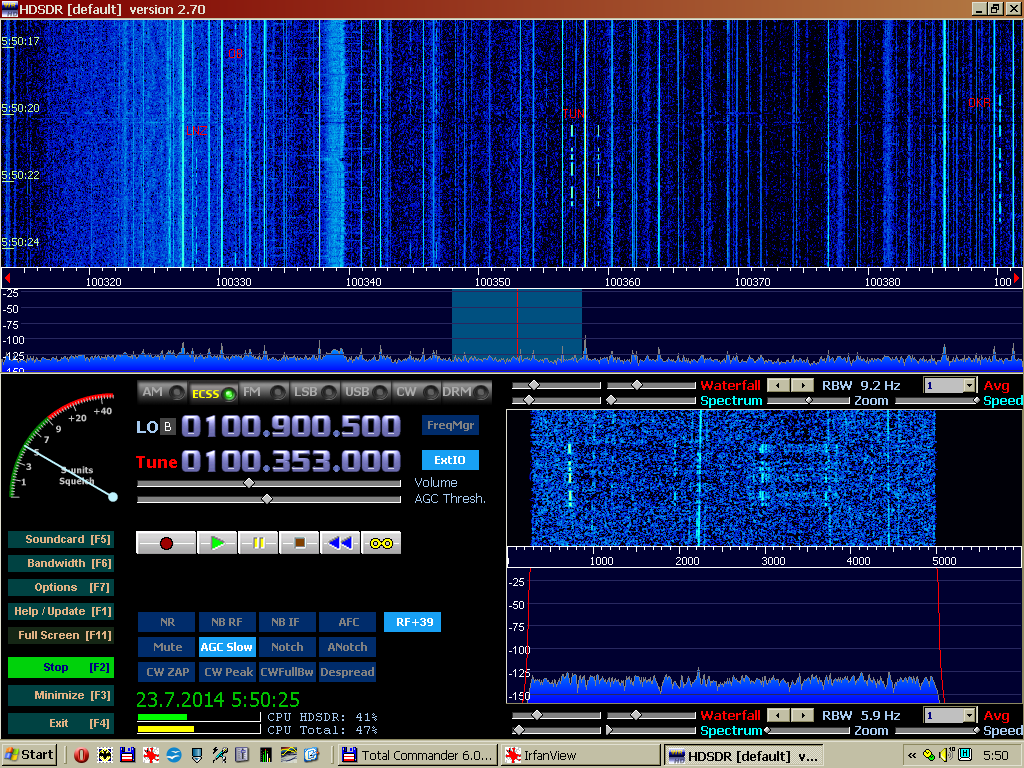Click the LO B selector button

pos(168,427)
